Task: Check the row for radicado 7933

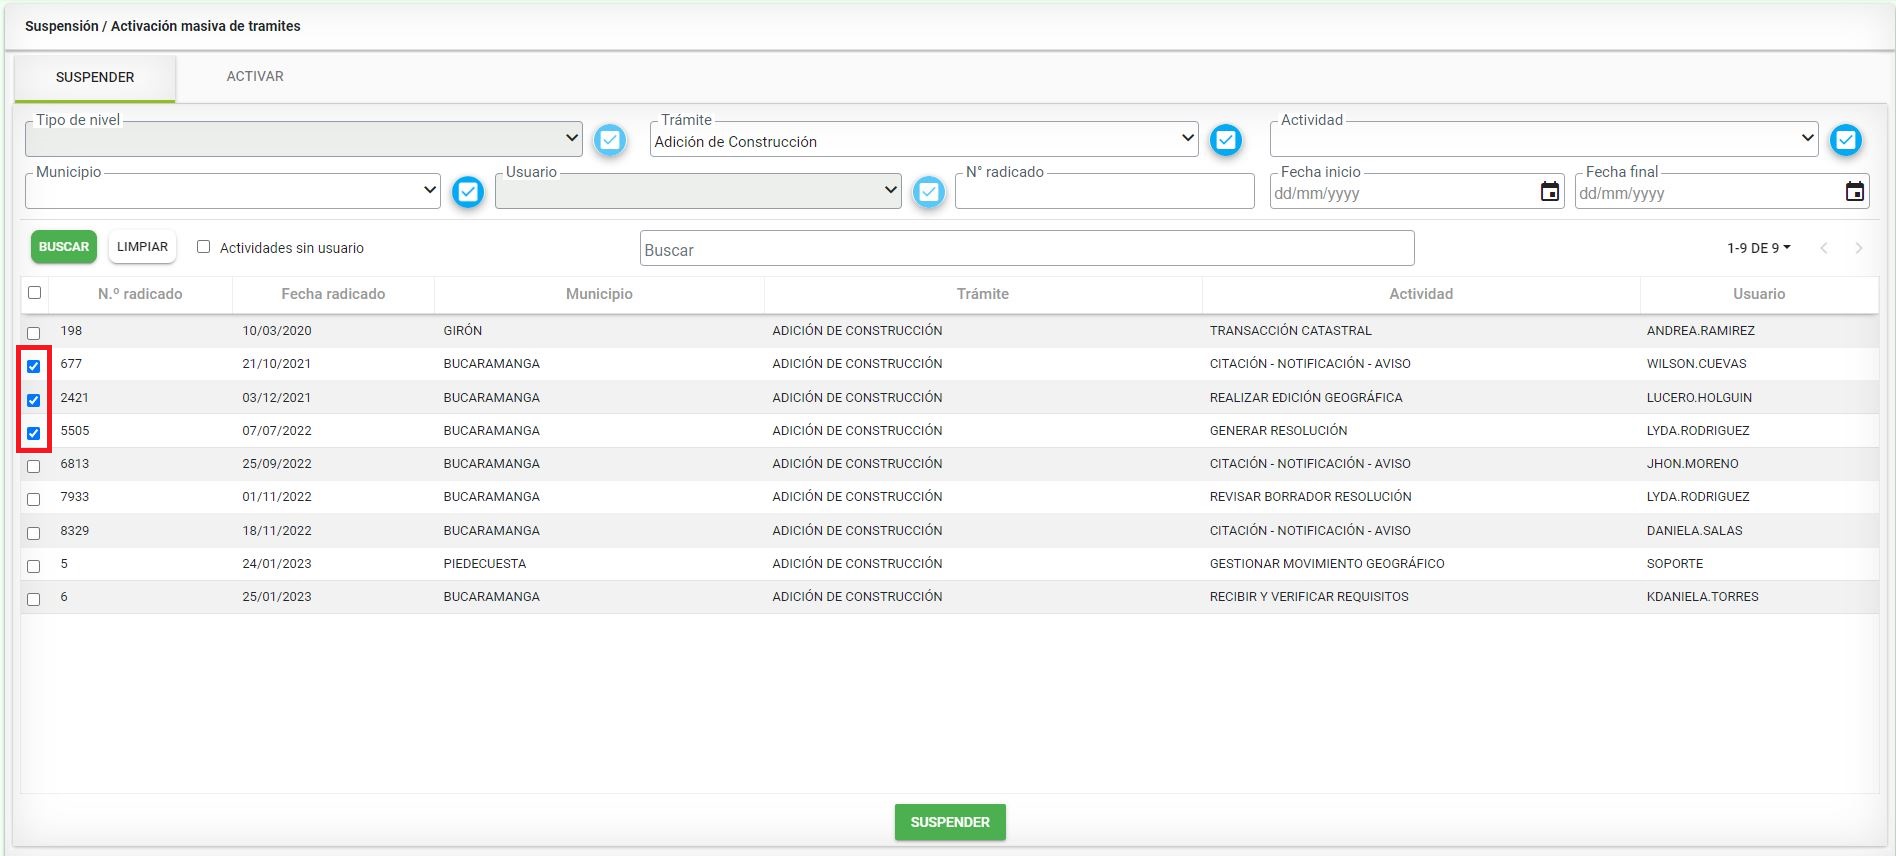Action: tap(34, 499)
